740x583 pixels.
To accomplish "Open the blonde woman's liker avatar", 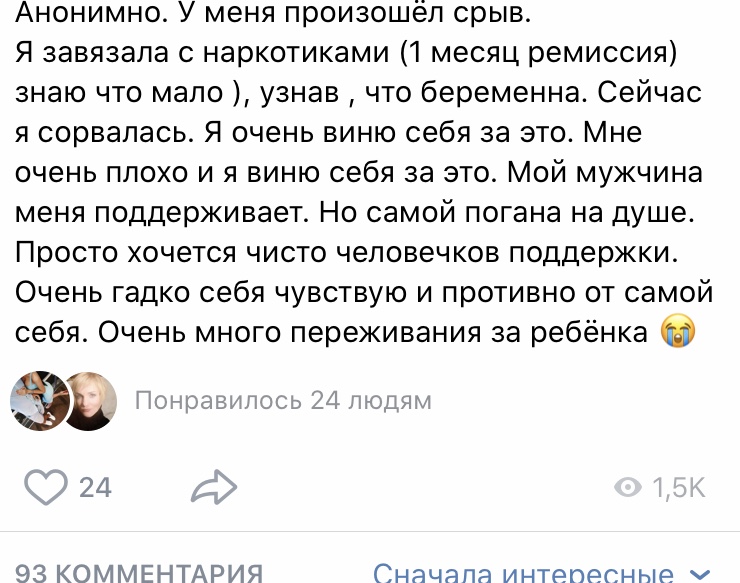I will 89,401.
